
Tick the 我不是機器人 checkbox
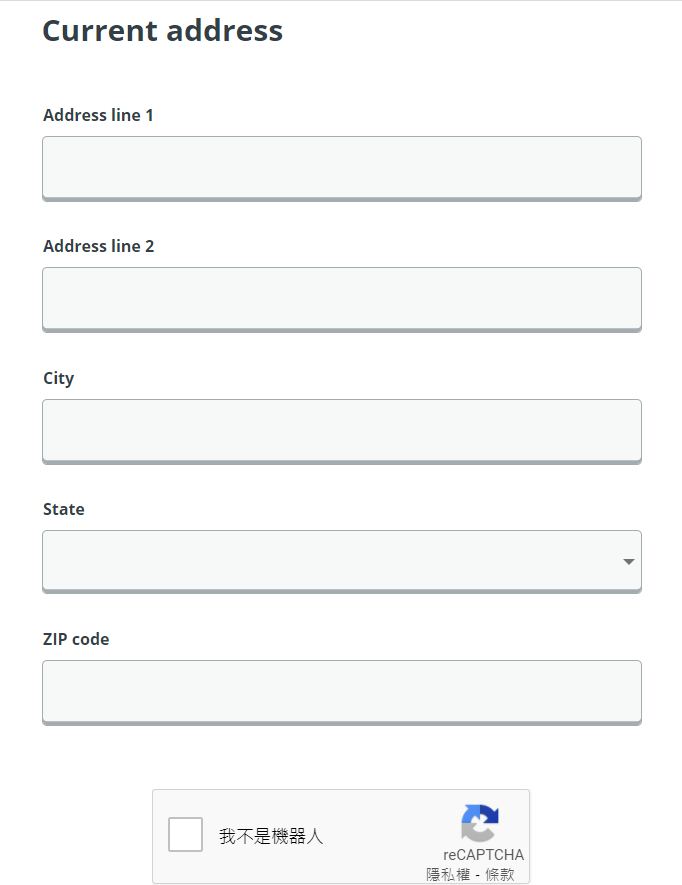(185, 834)
